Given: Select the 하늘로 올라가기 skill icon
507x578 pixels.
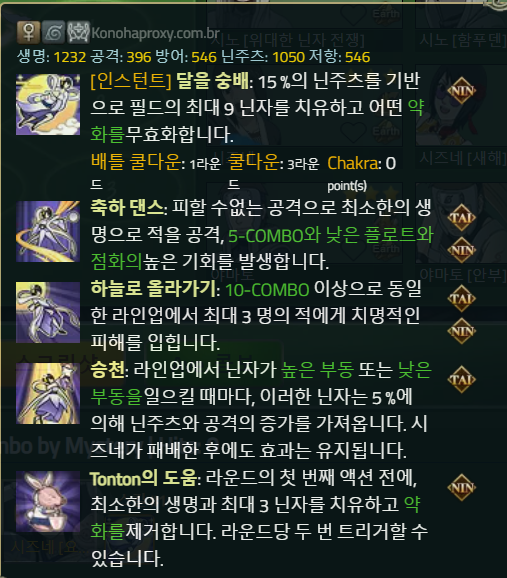Looking at the screenshot, I should (x=48, y=312).
